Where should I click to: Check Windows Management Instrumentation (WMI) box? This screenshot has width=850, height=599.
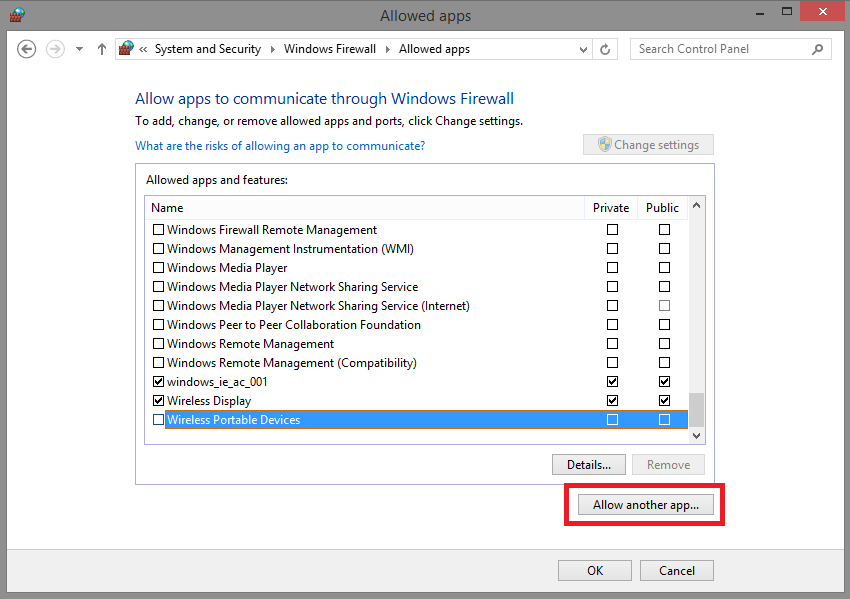pyautogui.click(x=158, y=249)
